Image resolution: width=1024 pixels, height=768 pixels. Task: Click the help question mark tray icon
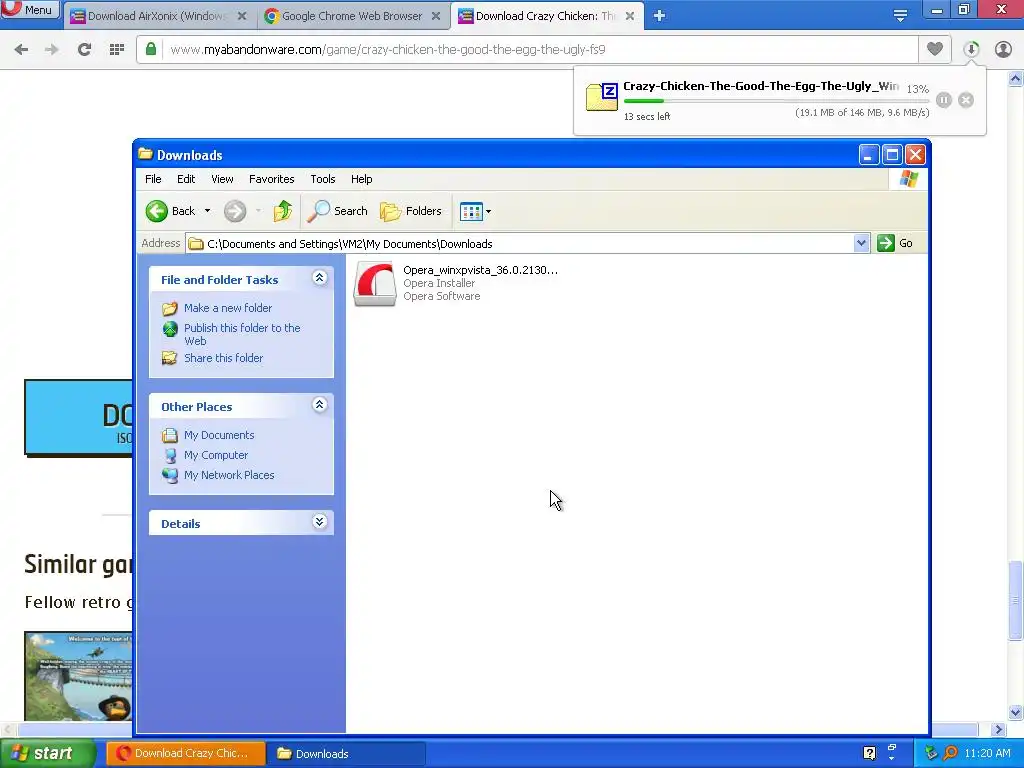[x=869, y=753]
